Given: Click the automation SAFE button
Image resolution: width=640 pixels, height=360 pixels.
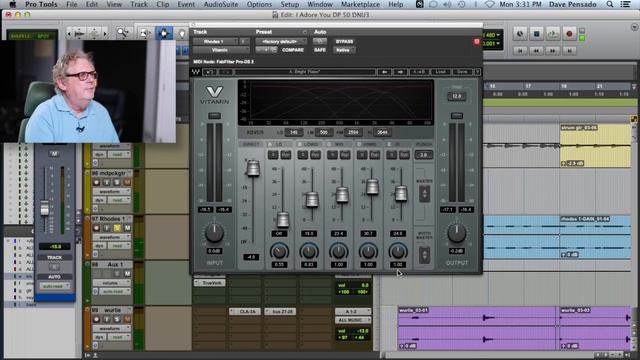Looking at the screenshot, I should coord(320,50).
